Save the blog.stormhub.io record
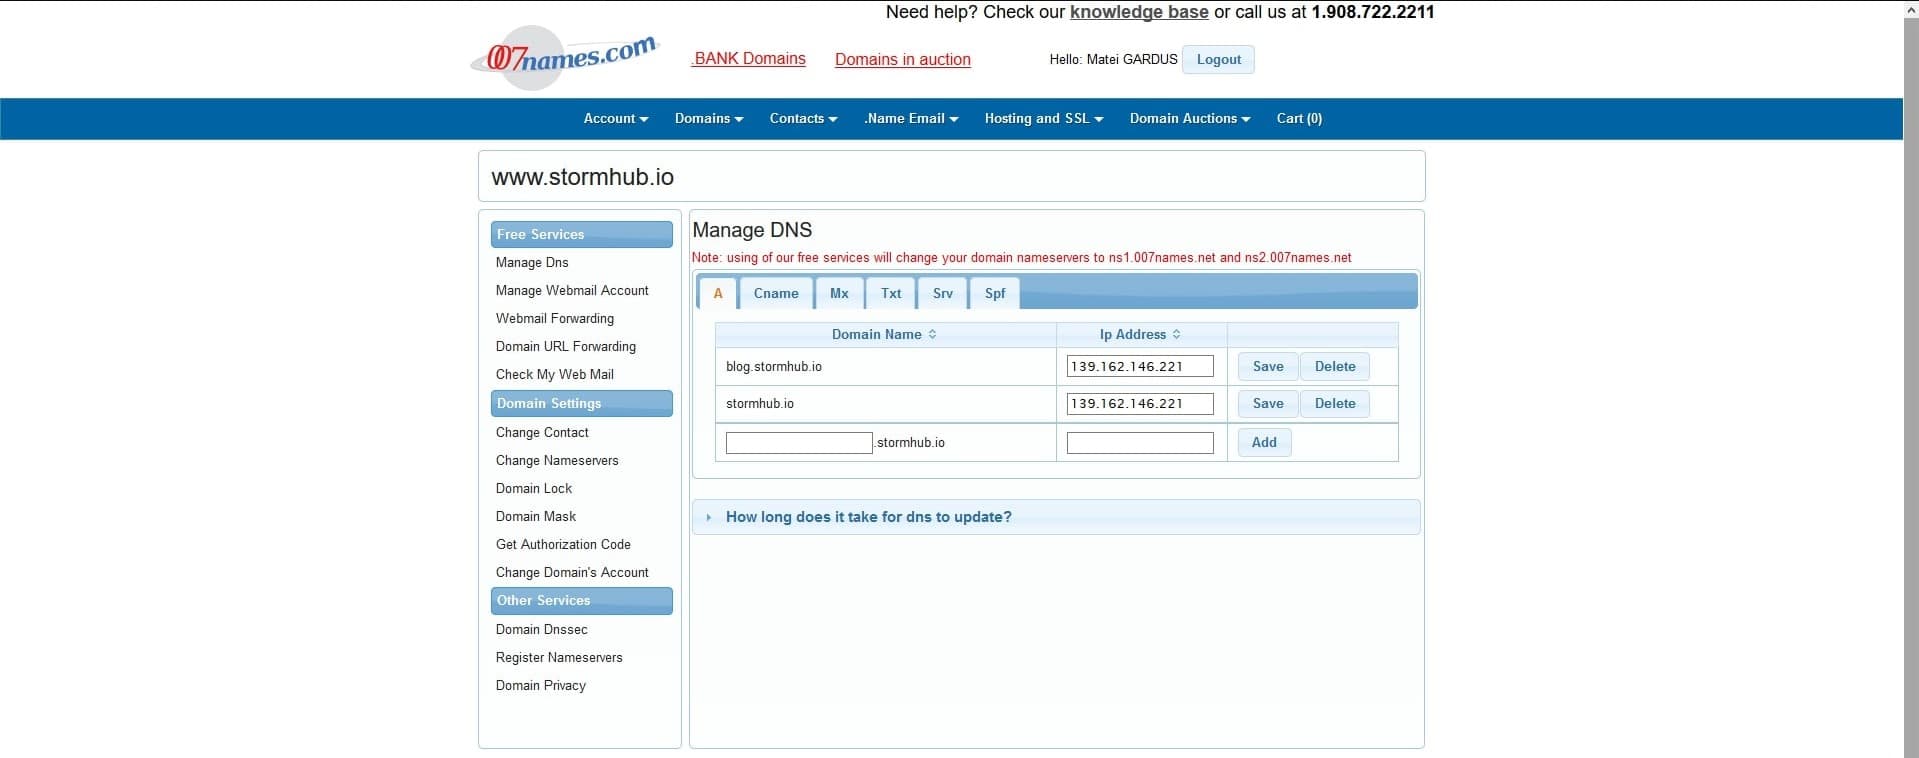 tap(1268, 366)
